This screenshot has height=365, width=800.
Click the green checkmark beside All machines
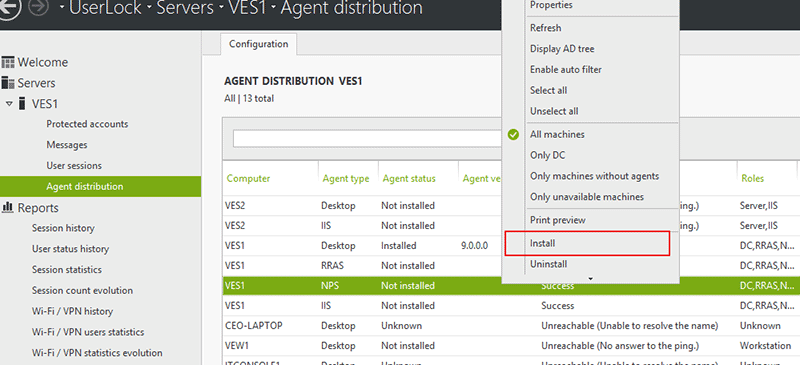[x=513, y=134]
